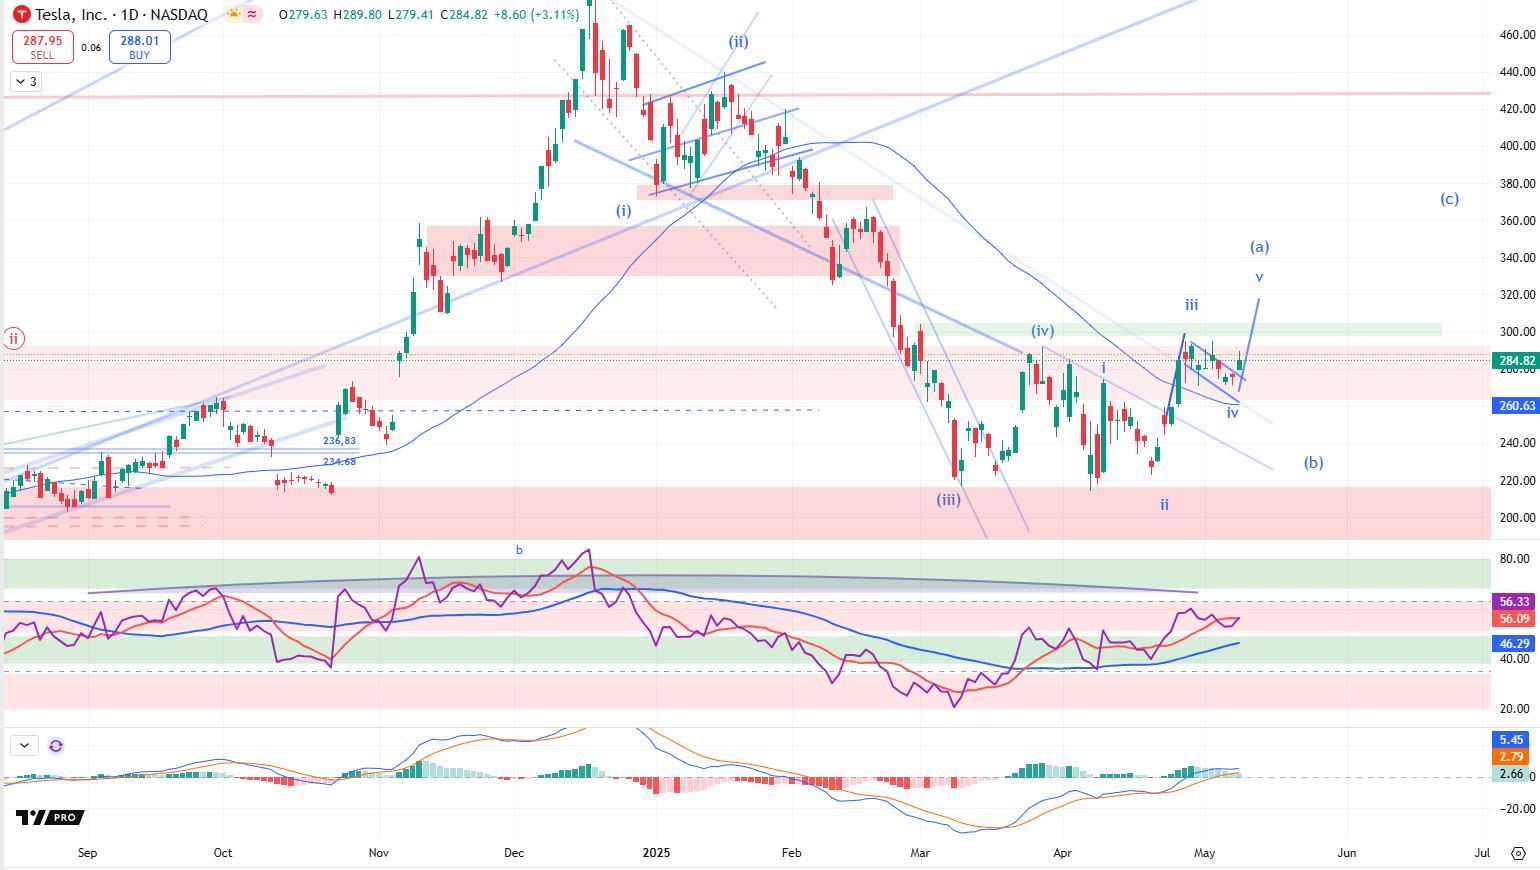
Task: Click the -20.00 MACD scale label
Action: [1515, 809]
